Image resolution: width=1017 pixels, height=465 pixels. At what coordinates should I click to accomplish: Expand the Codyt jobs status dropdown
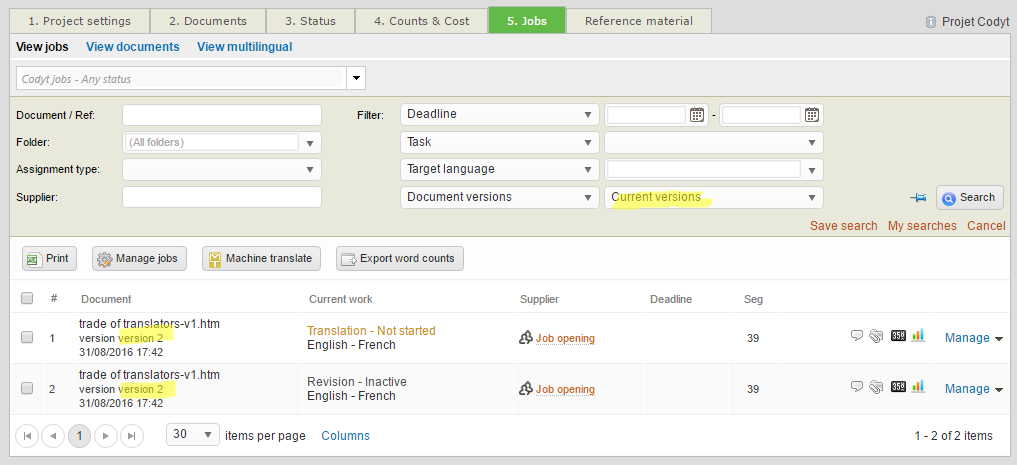(356, 78)
